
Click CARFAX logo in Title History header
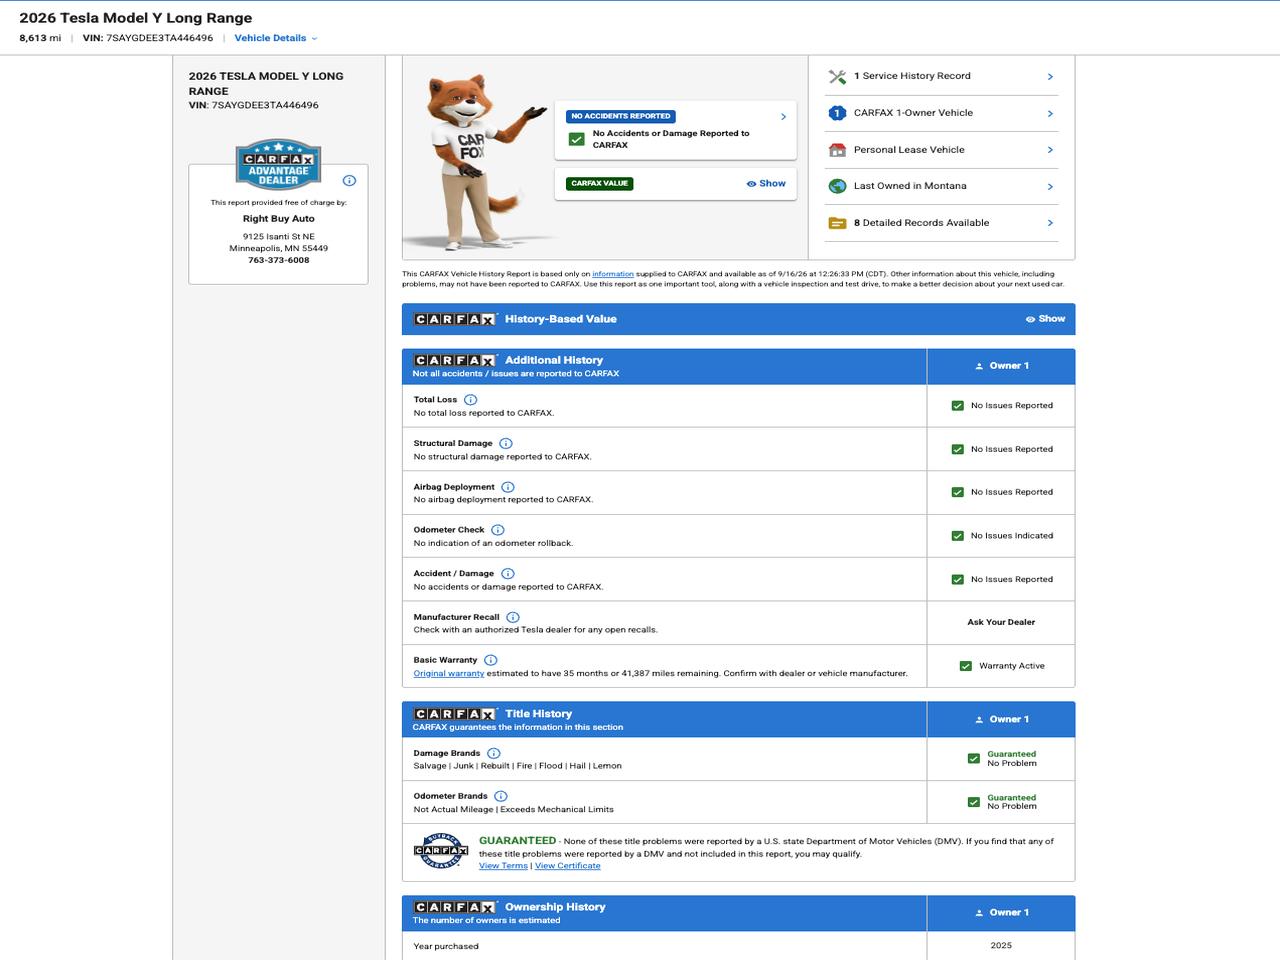click(455, 714)
